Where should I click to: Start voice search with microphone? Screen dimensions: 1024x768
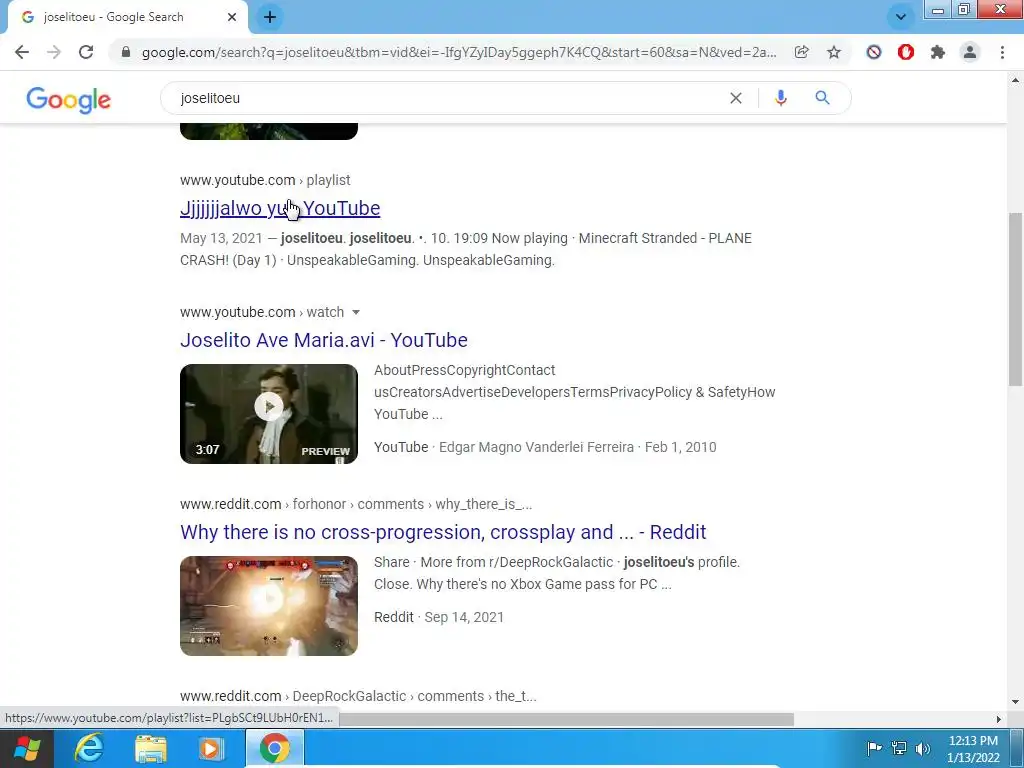click(x=780, y=98)
